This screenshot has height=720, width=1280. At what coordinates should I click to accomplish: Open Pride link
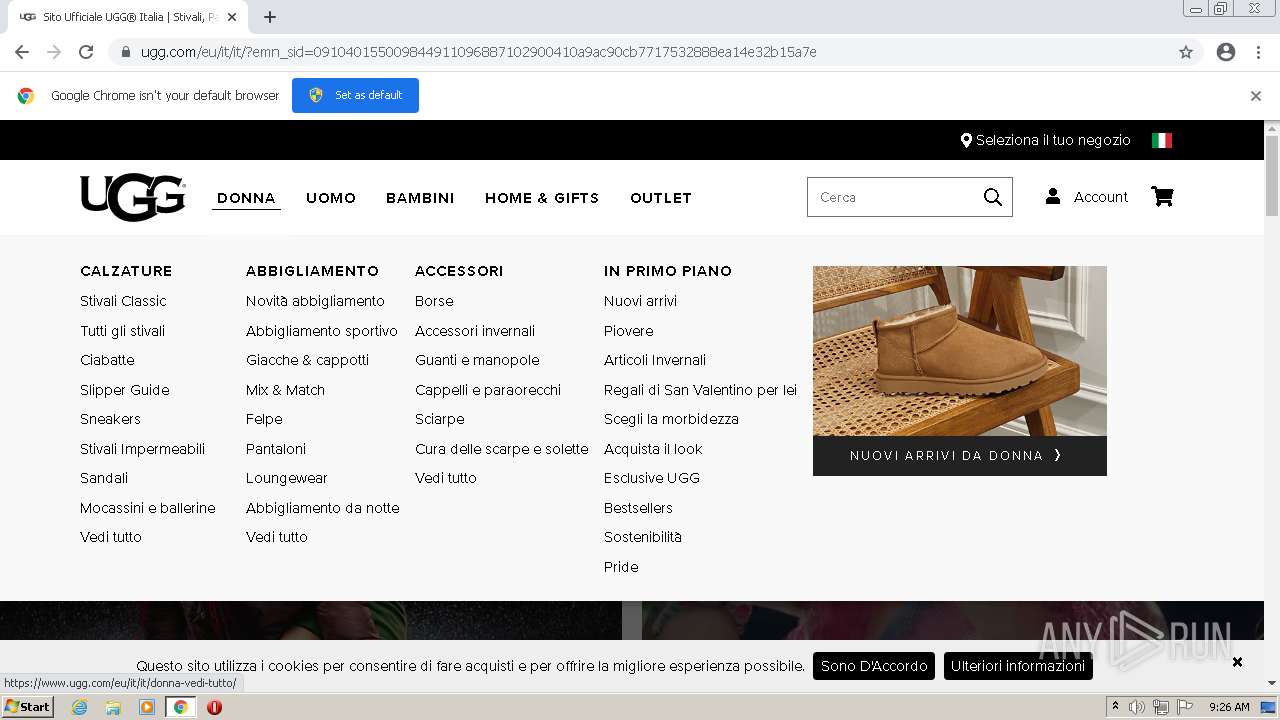621,567
